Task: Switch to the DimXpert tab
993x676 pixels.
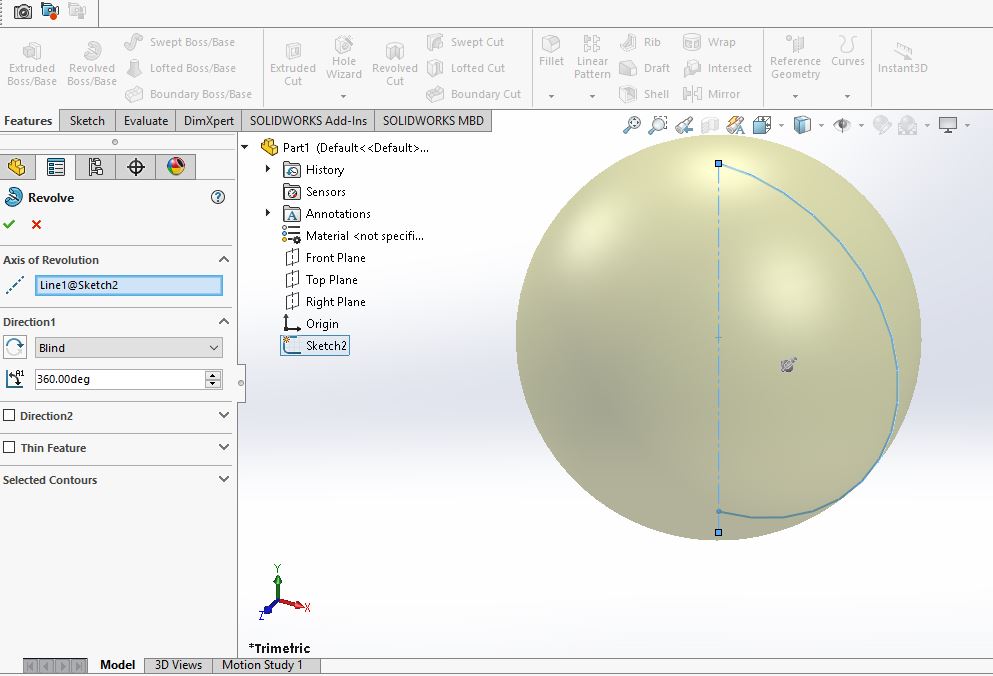Action: (x=209, y=120)
